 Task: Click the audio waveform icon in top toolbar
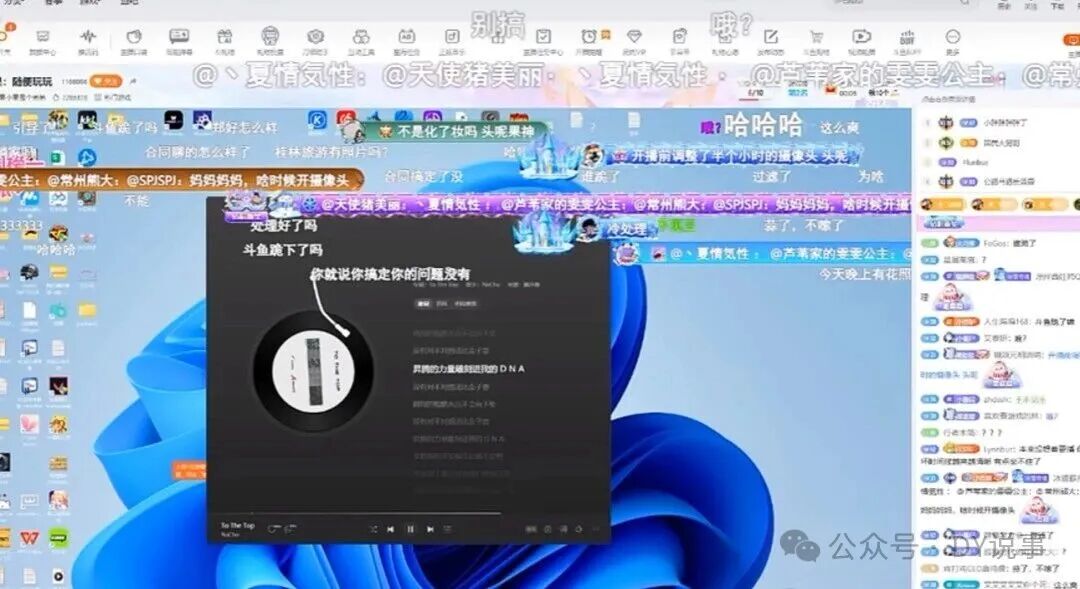pos(87,37)
